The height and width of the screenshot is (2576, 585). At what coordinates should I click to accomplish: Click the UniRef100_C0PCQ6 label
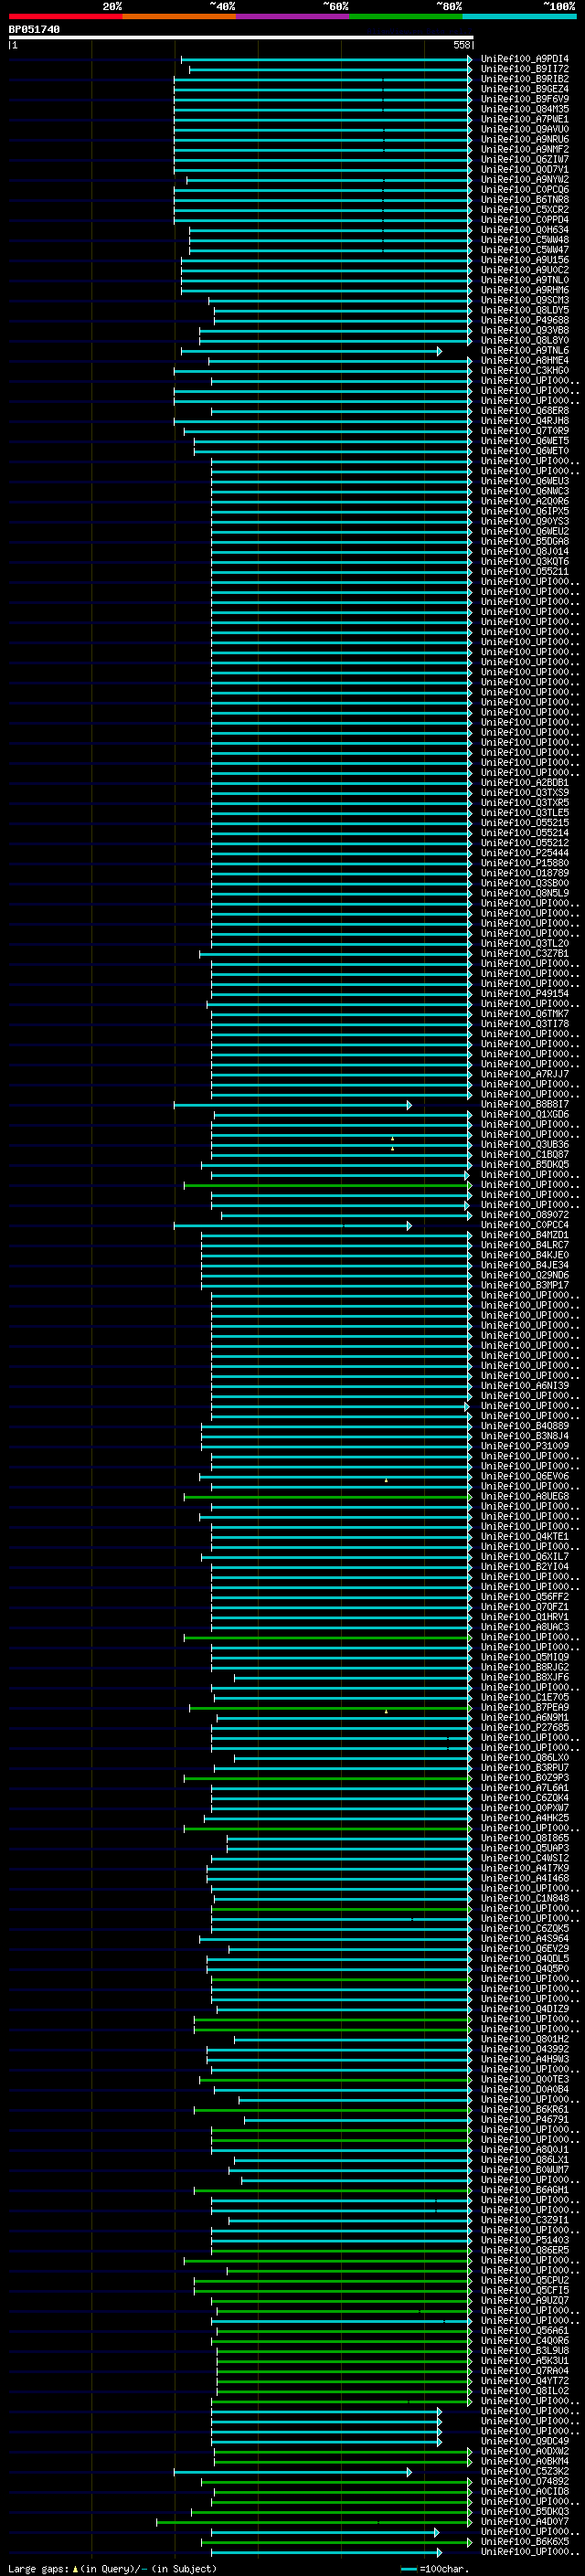(524, 190)
